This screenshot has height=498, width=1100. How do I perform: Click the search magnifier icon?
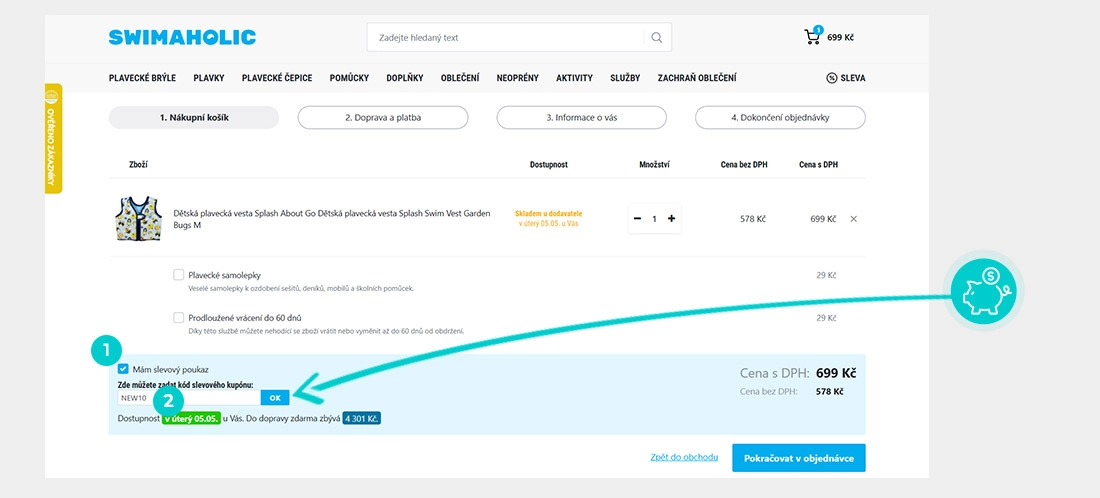click(657, 37)
